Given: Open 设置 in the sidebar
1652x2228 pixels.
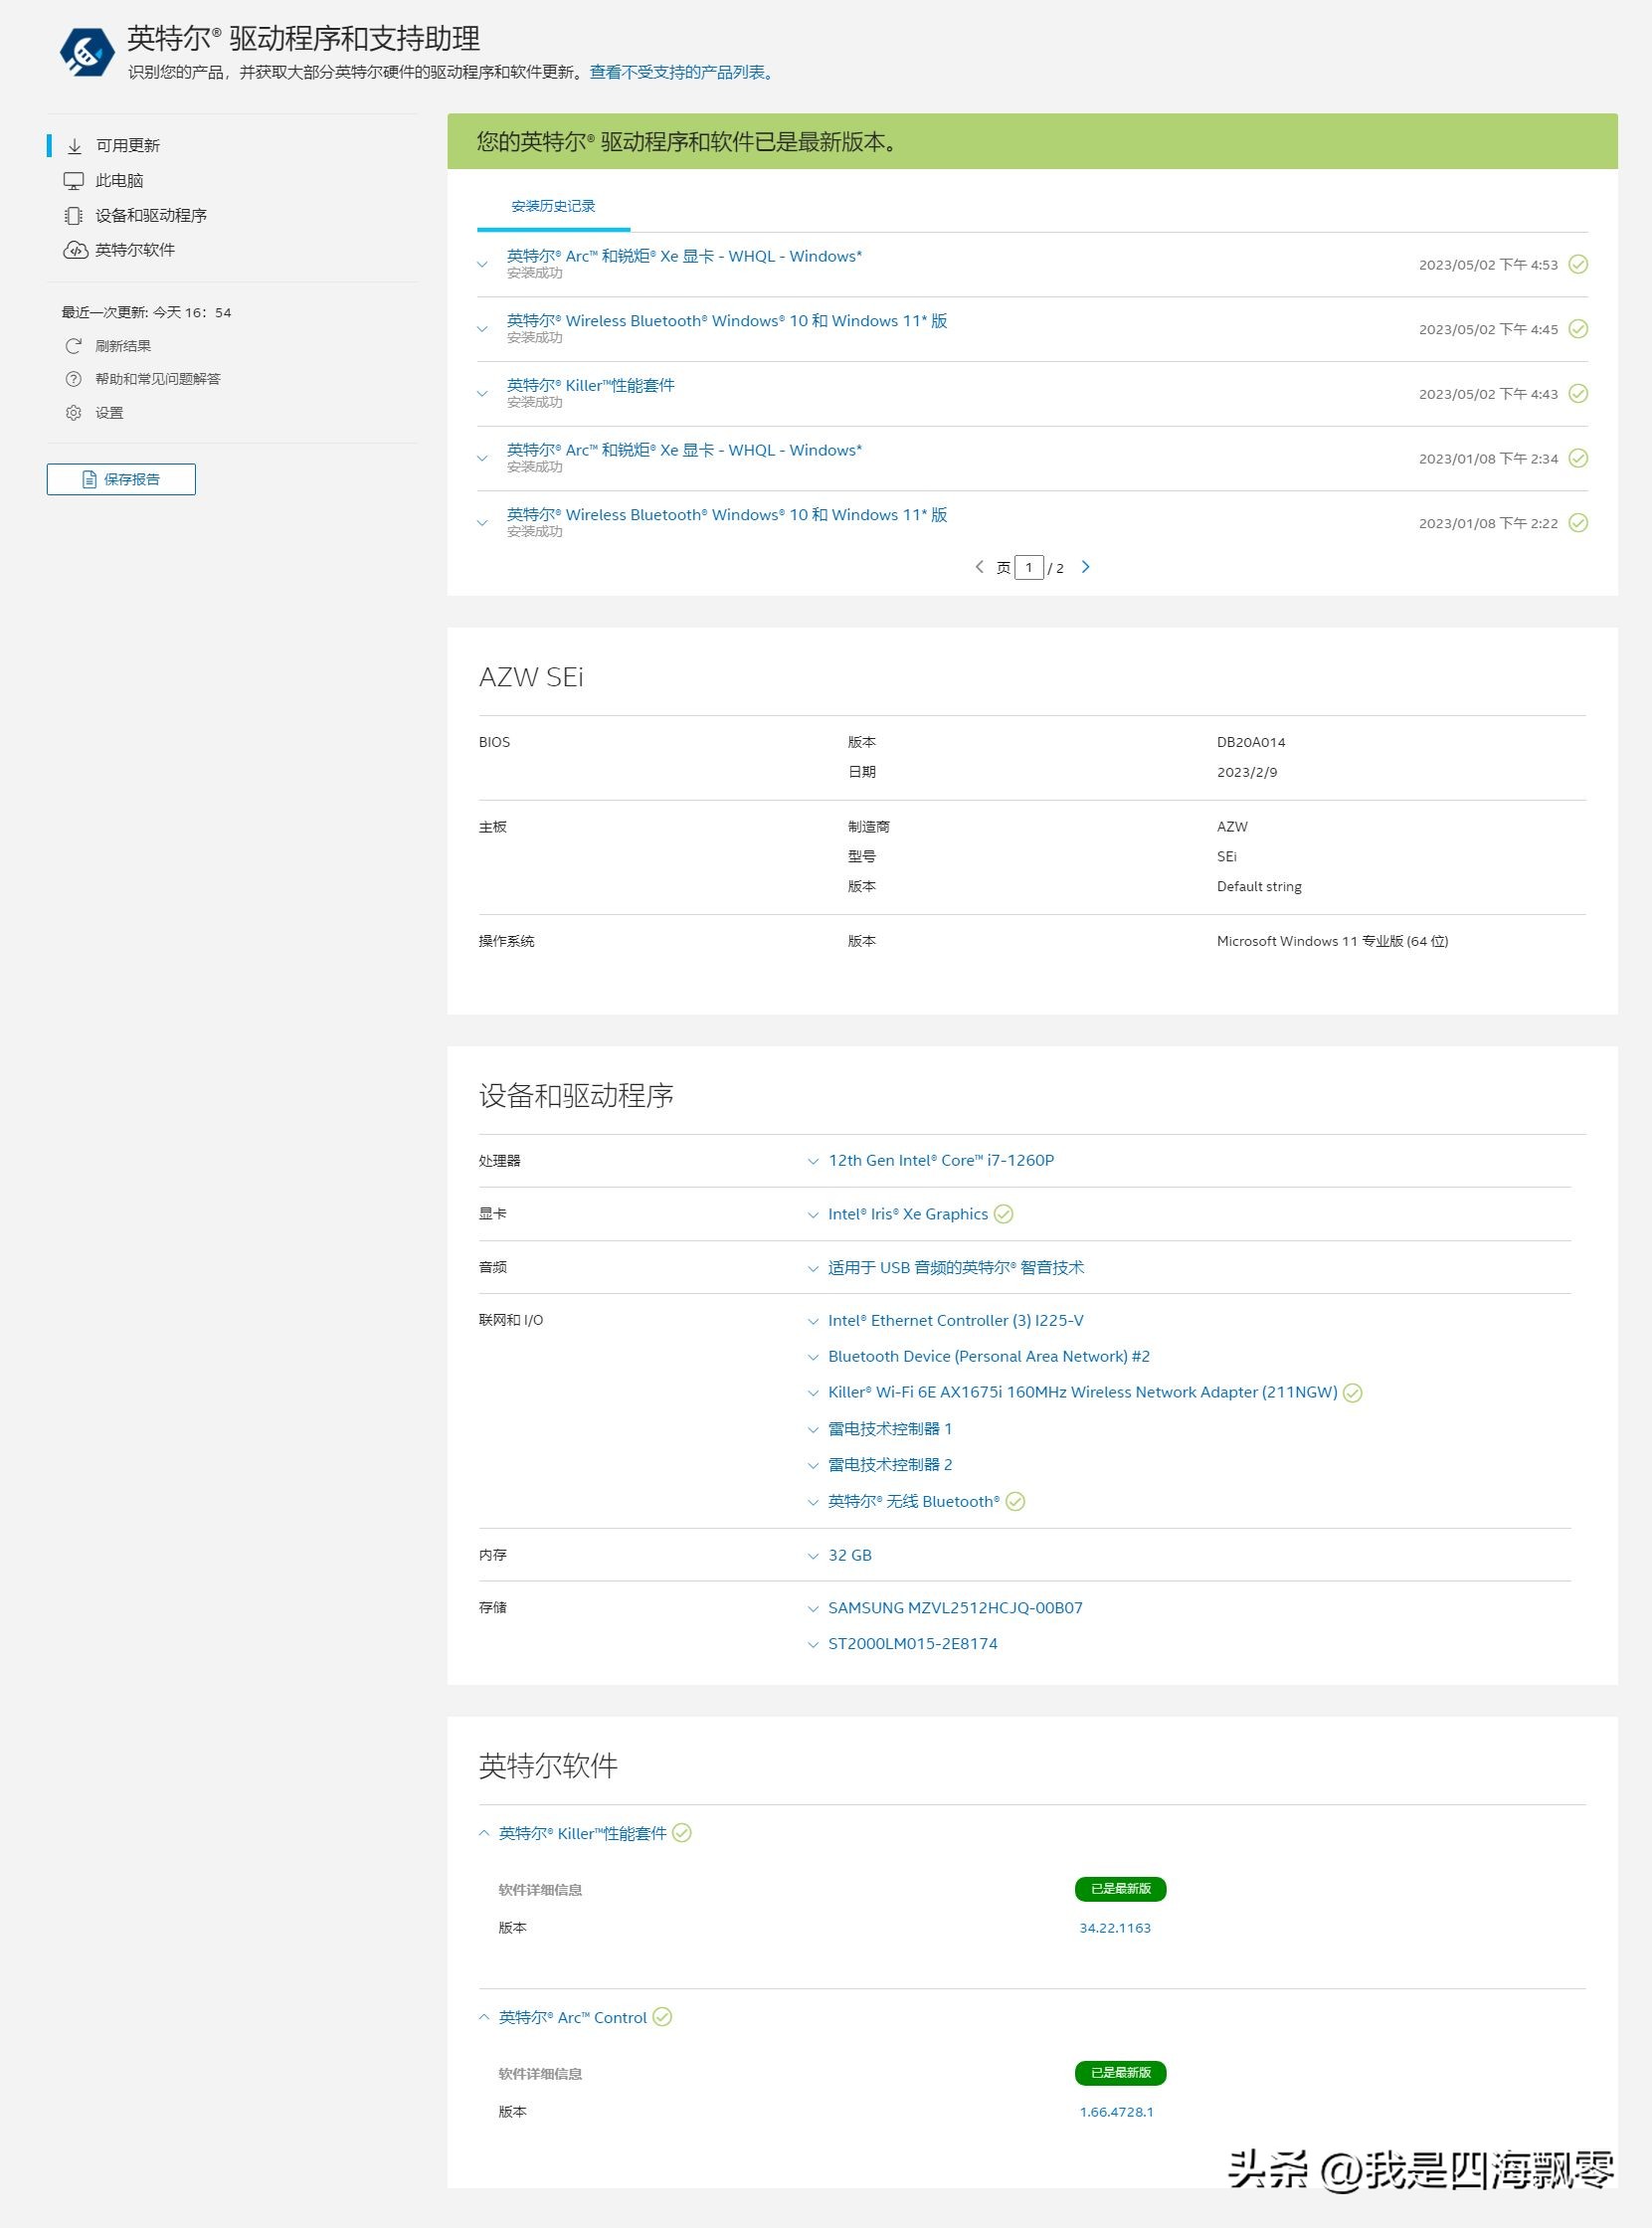Looking at the screenshot, I should [x=109, y=413].
